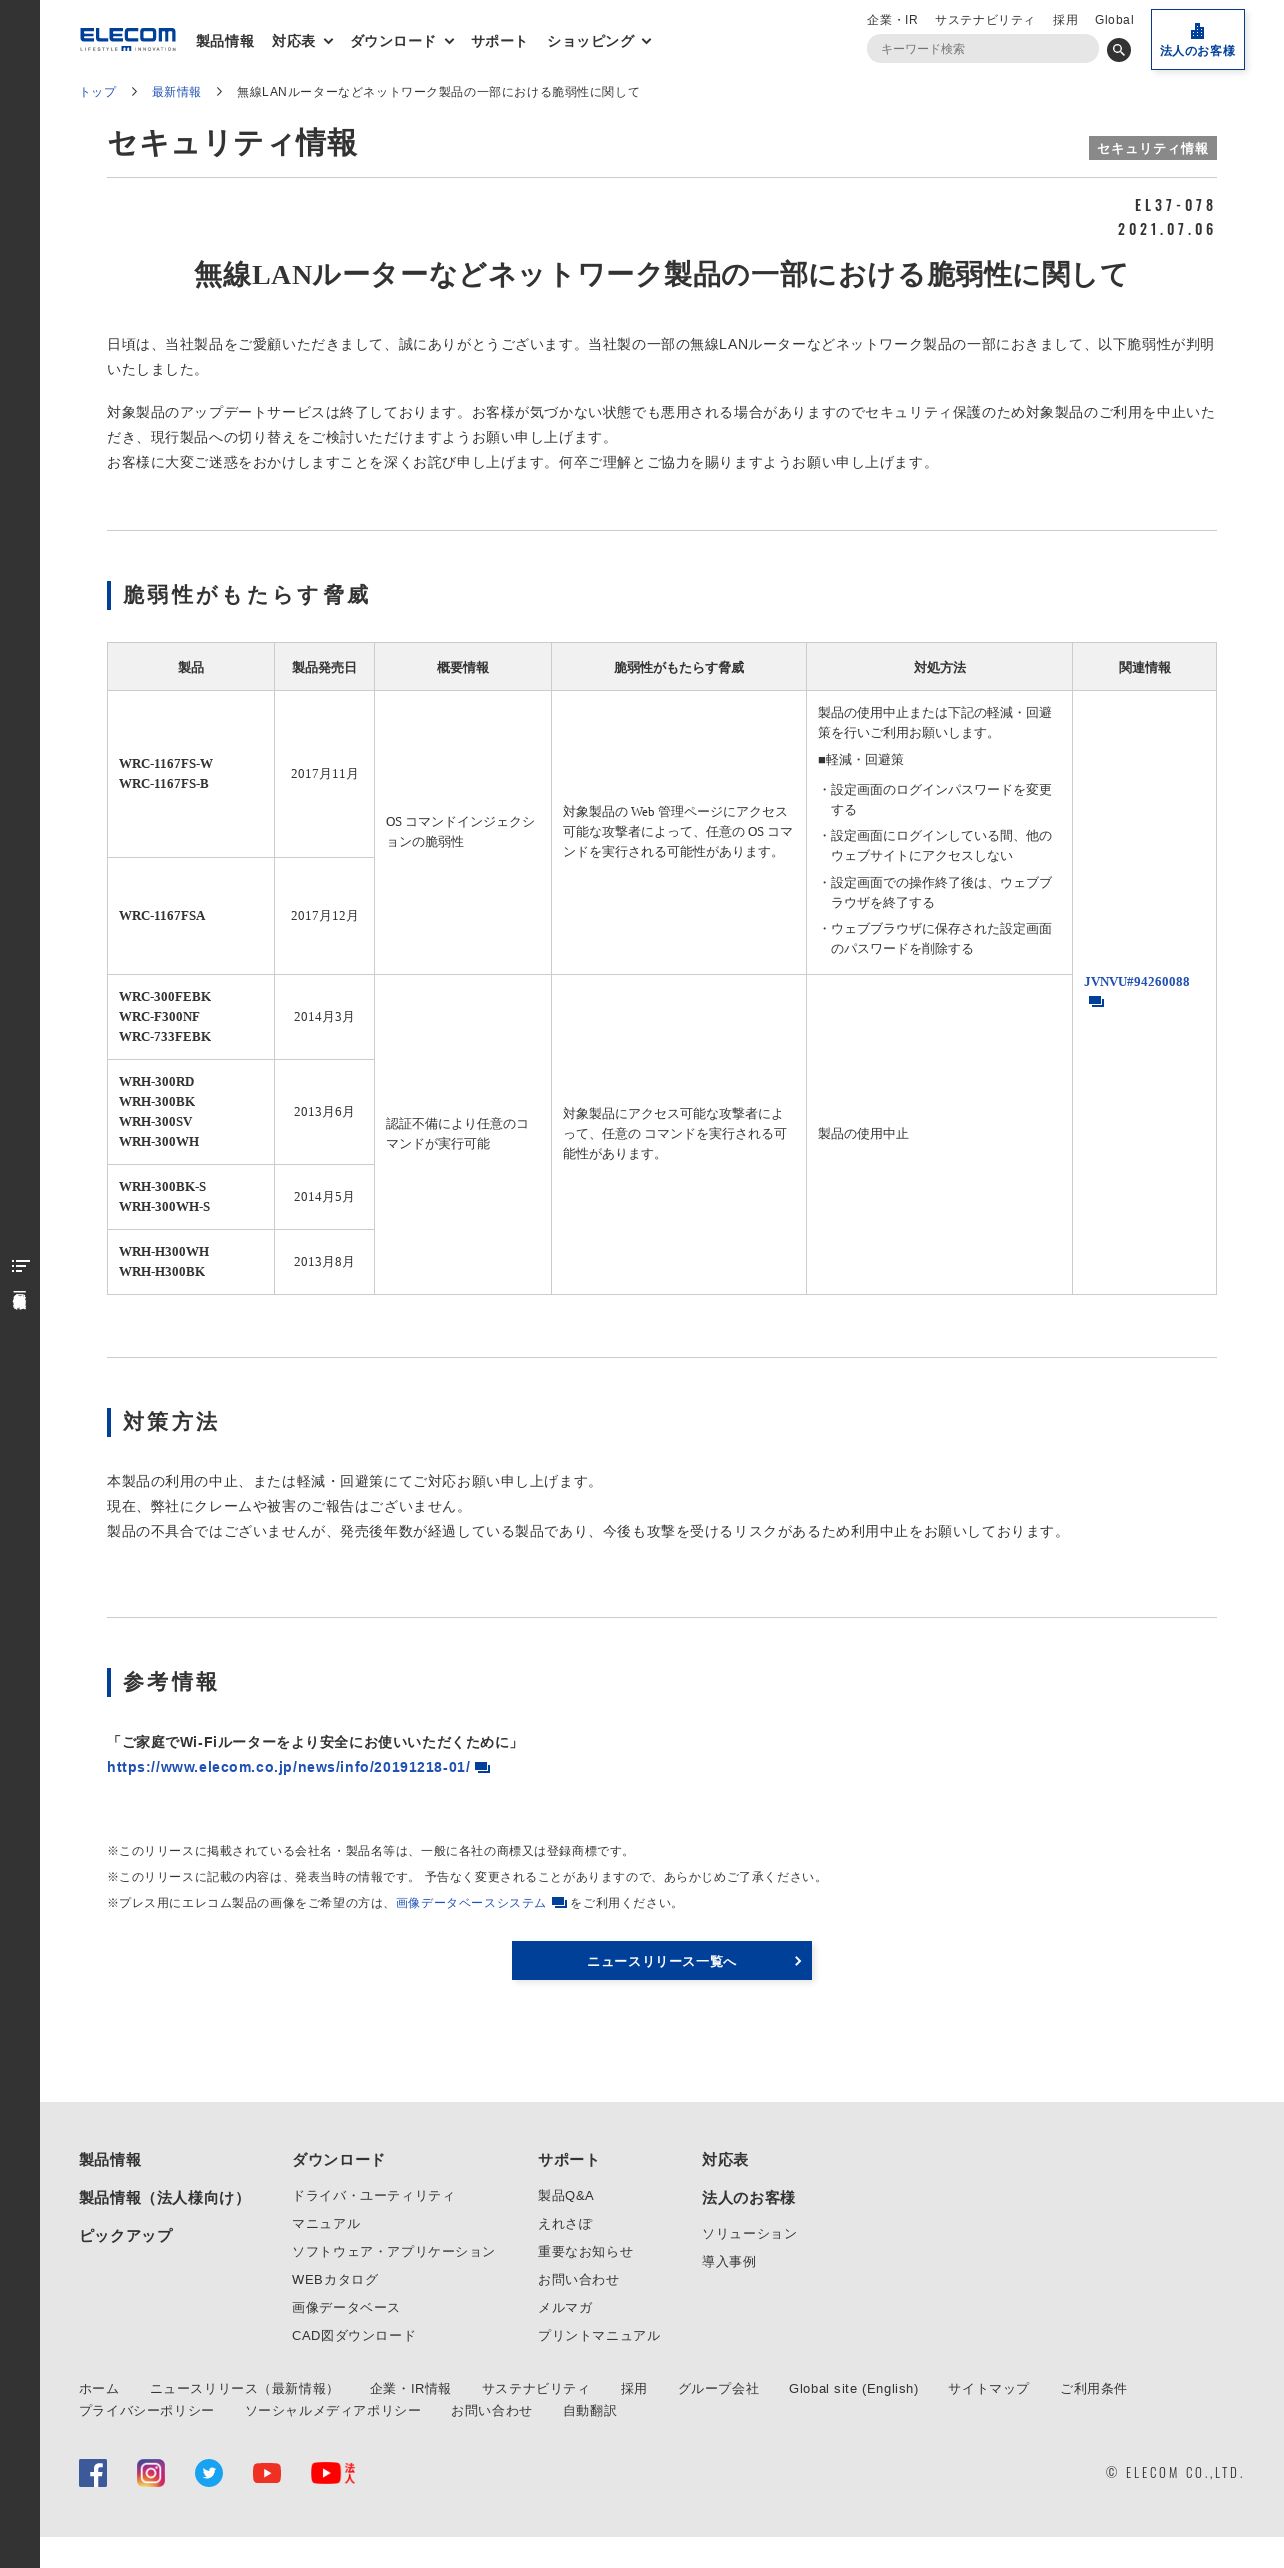Open footer ソフトウェア・アプリケーション link
The height and width of the screenshot is (2568, 1284).
[x=393, y=2251]
